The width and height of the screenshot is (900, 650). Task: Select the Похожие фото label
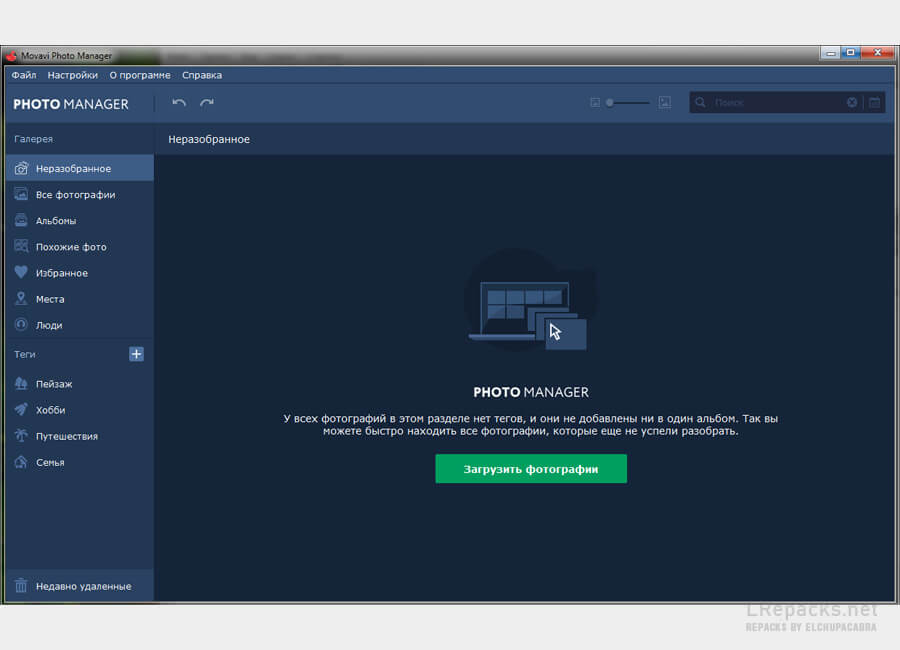71,247
